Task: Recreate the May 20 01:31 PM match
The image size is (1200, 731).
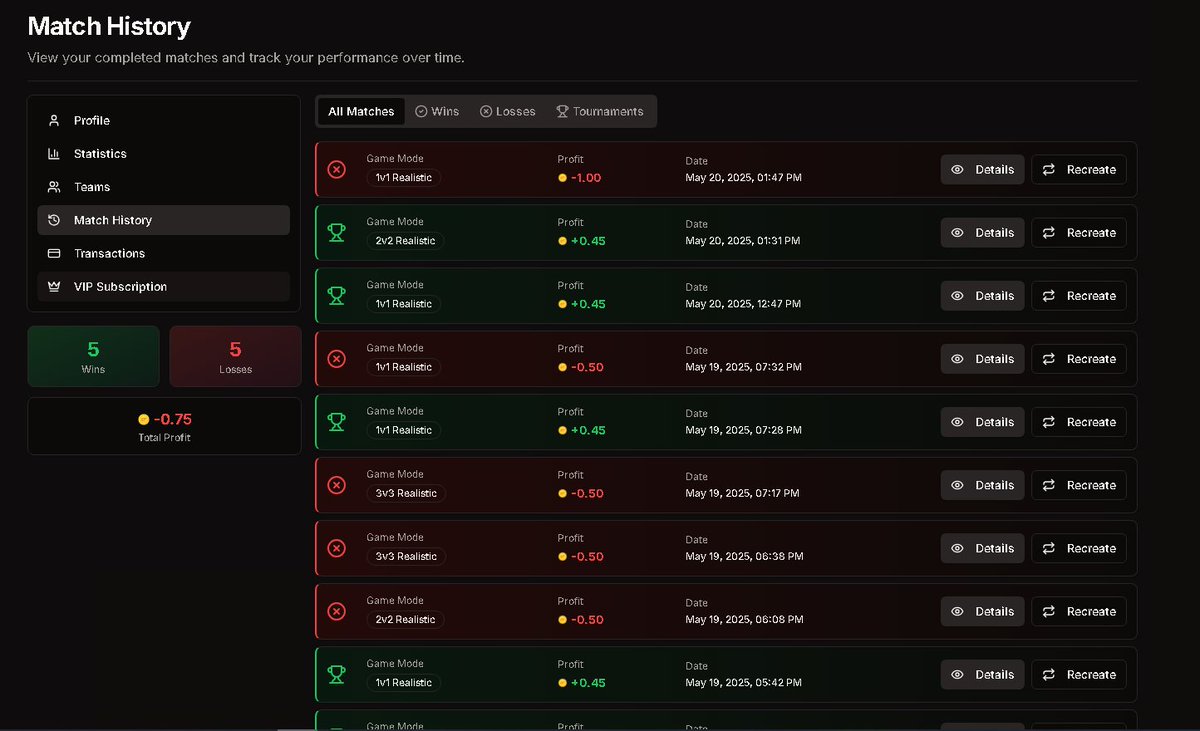Action: 1079,233
